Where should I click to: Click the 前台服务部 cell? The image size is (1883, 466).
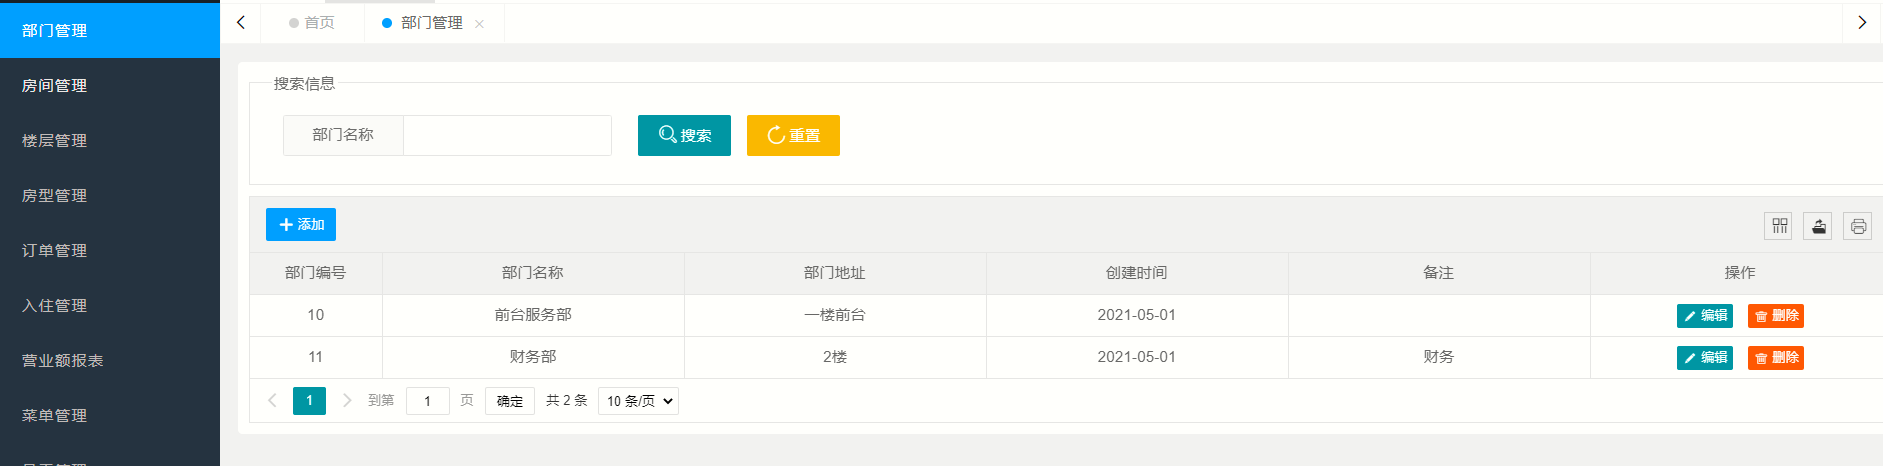tap(533, 315)
